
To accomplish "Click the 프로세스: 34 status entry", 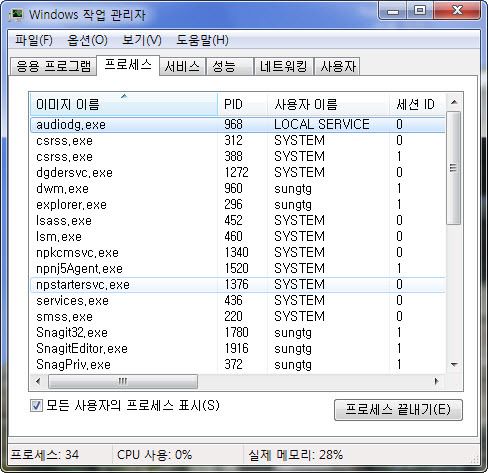I will point(45,455).
